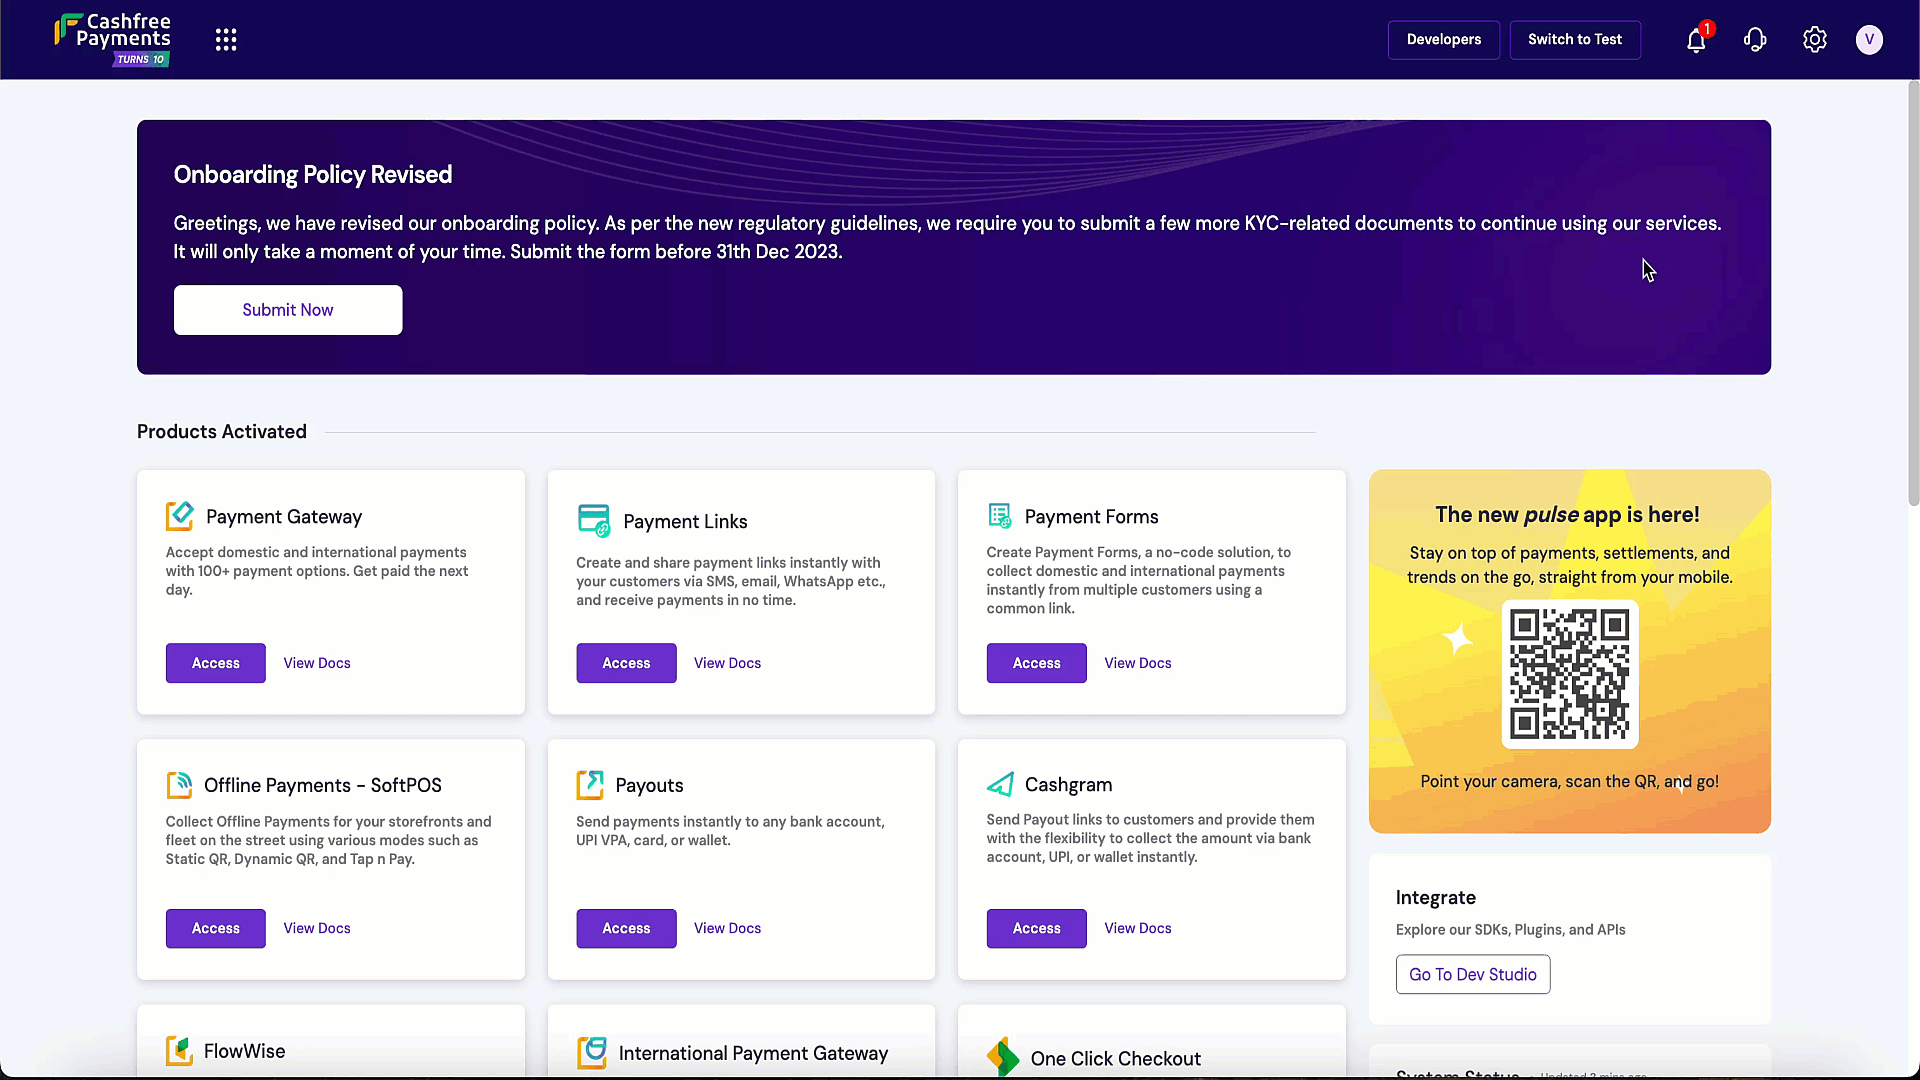This screenshot has width=1920, height=1080.
Task: Click the support headset icon
Action: [1755, 40]
